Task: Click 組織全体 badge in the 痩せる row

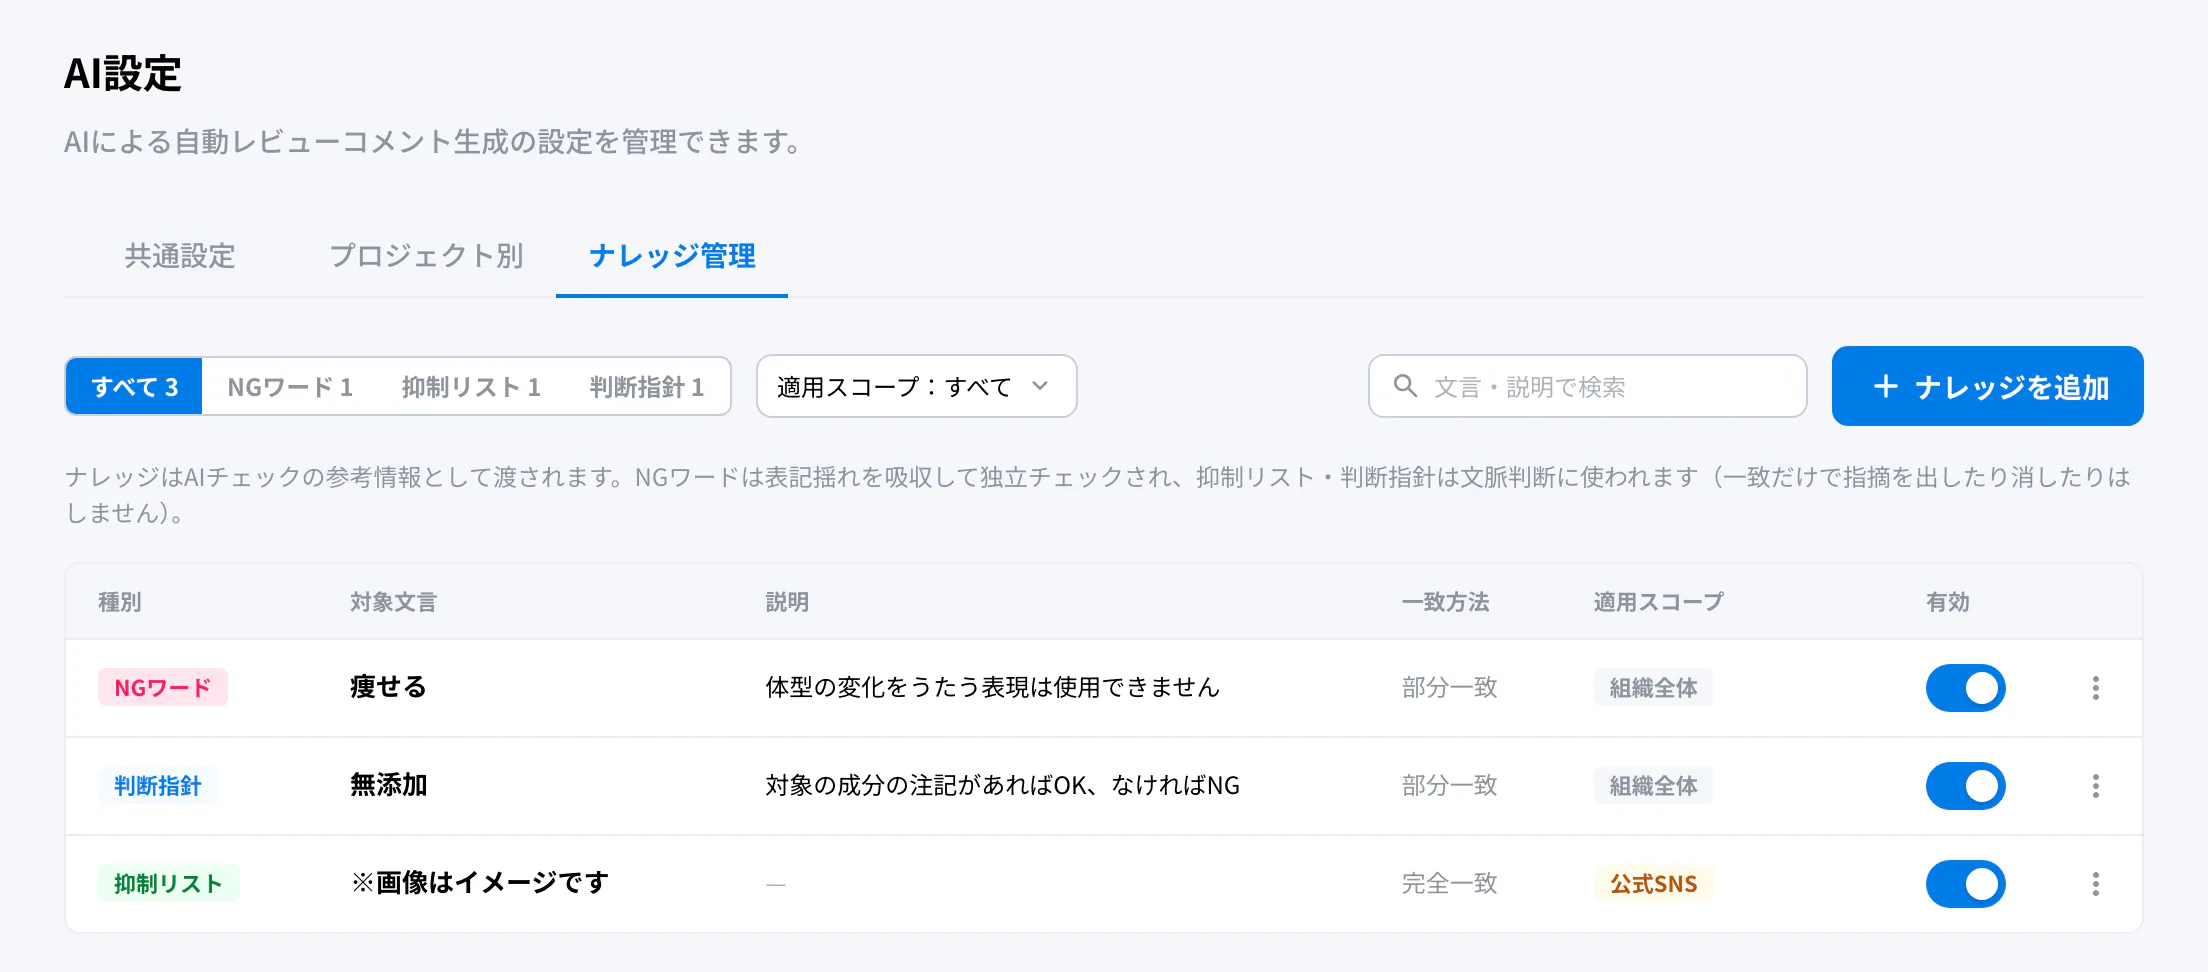Action: click(x=1653, y=688)
